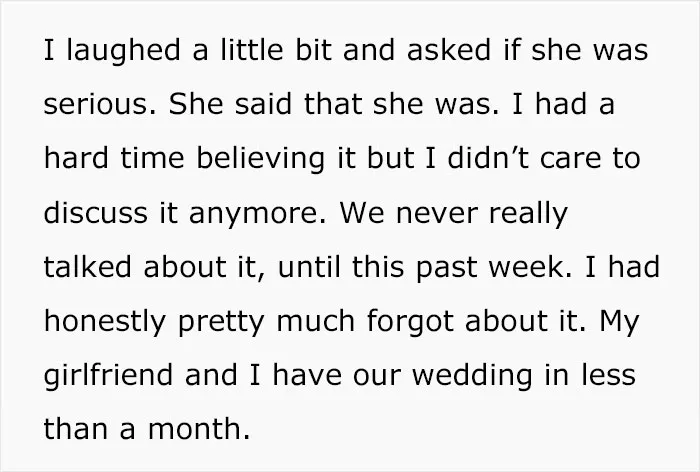Click the word "laughed" in first line

123,51
